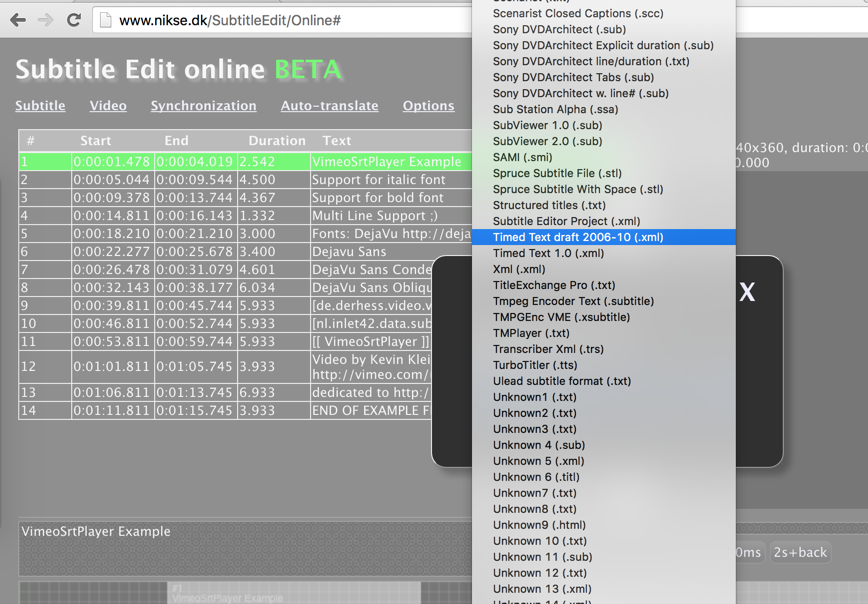Click the browser back arrow

[18, 20]
